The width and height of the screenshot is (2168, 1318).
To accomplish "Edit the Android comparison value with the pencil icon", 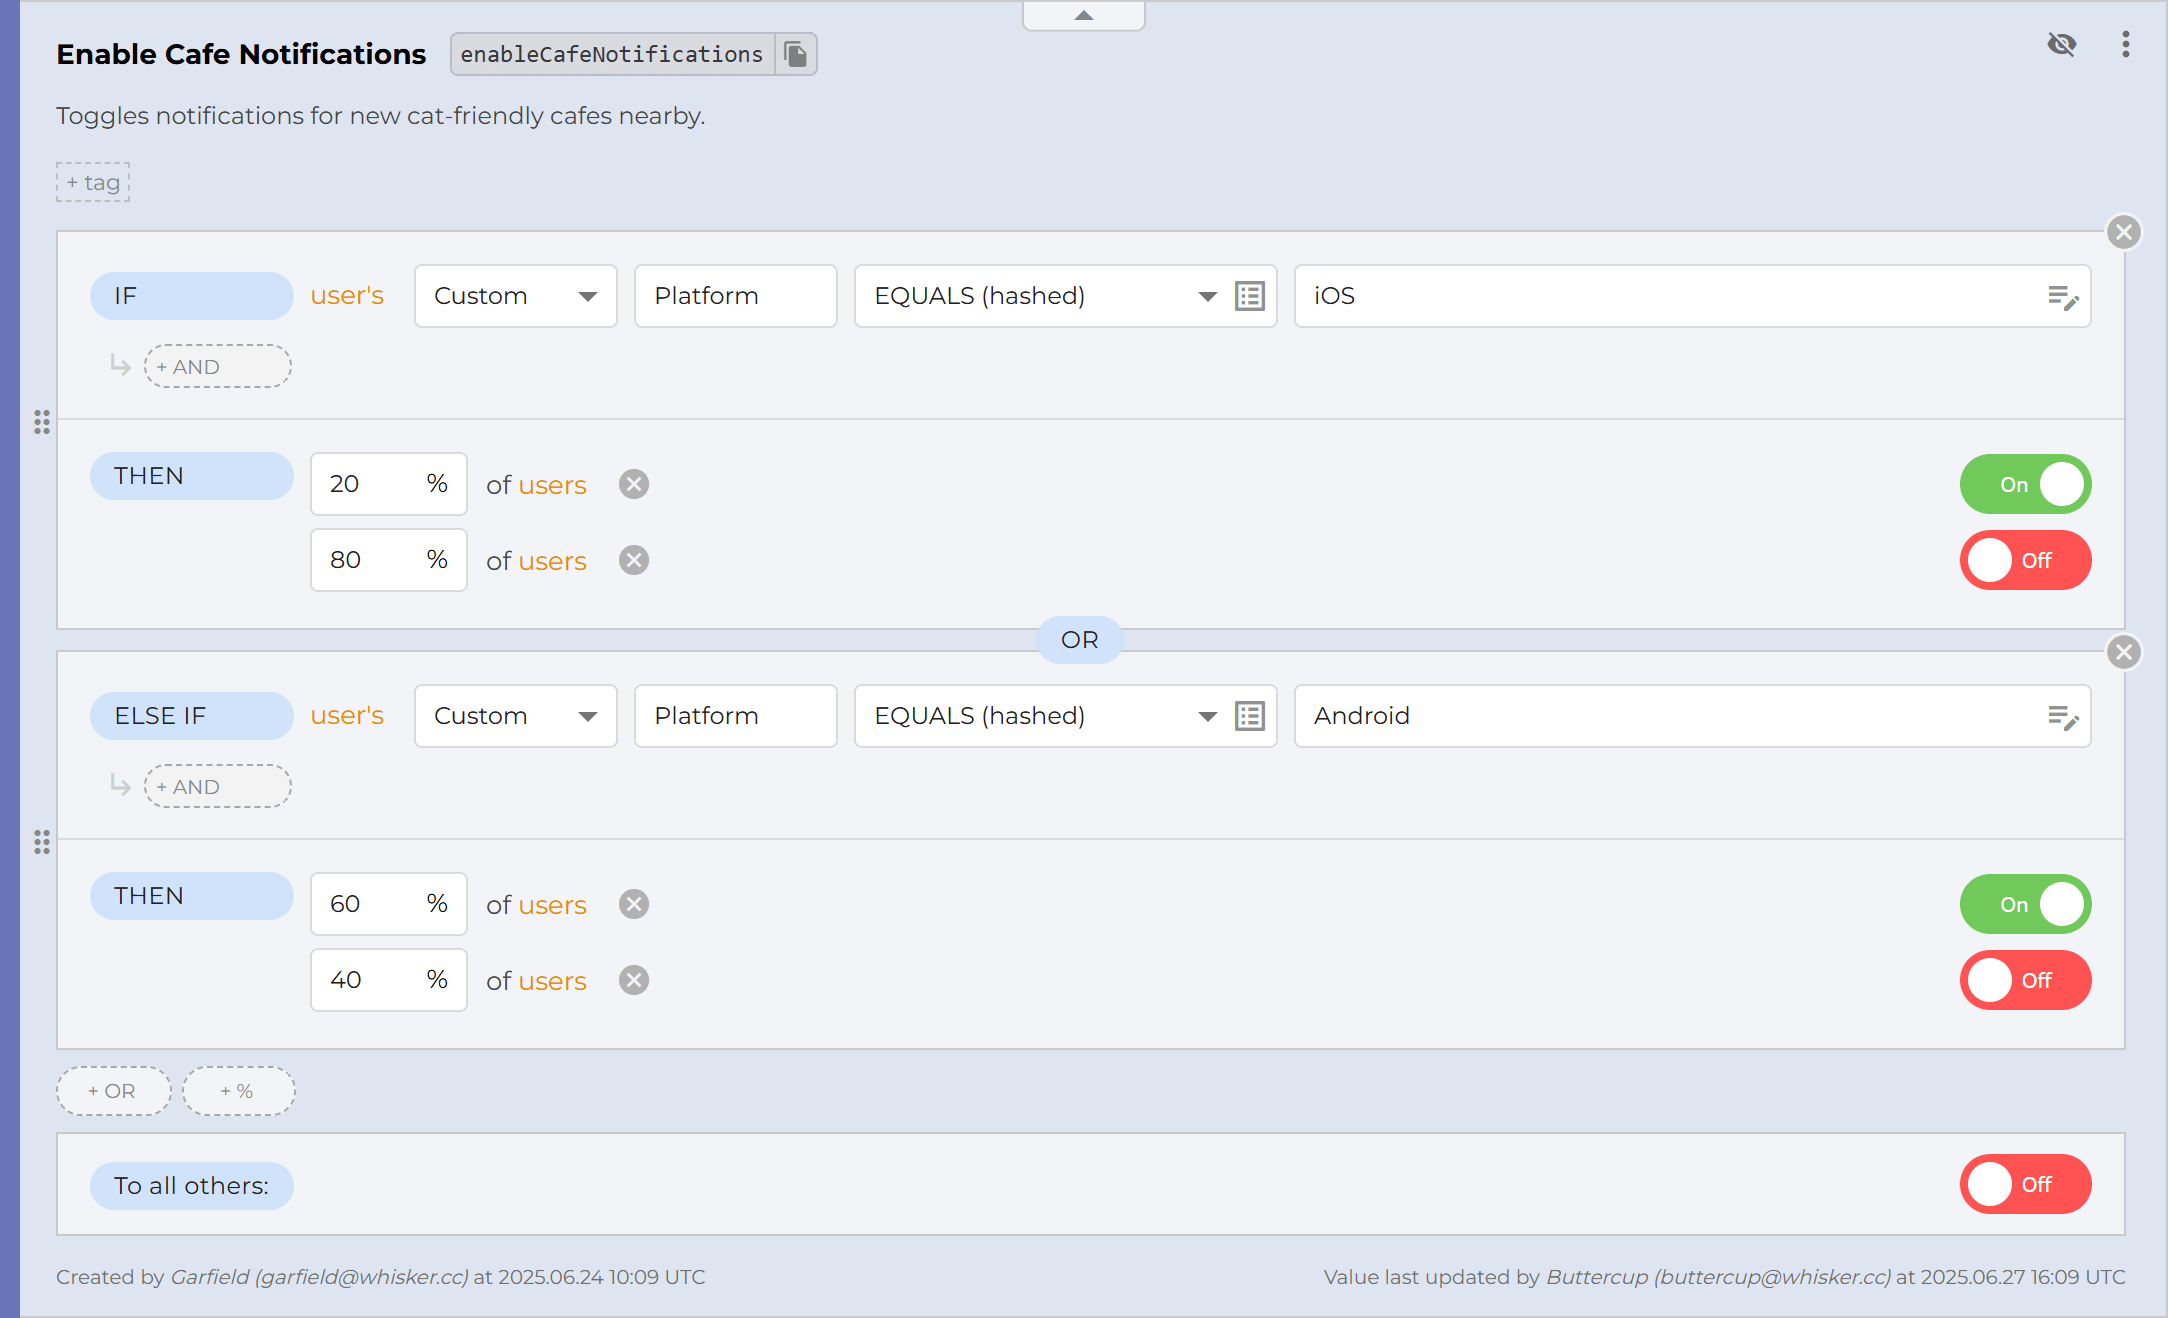I will (x=2062, y=716).
